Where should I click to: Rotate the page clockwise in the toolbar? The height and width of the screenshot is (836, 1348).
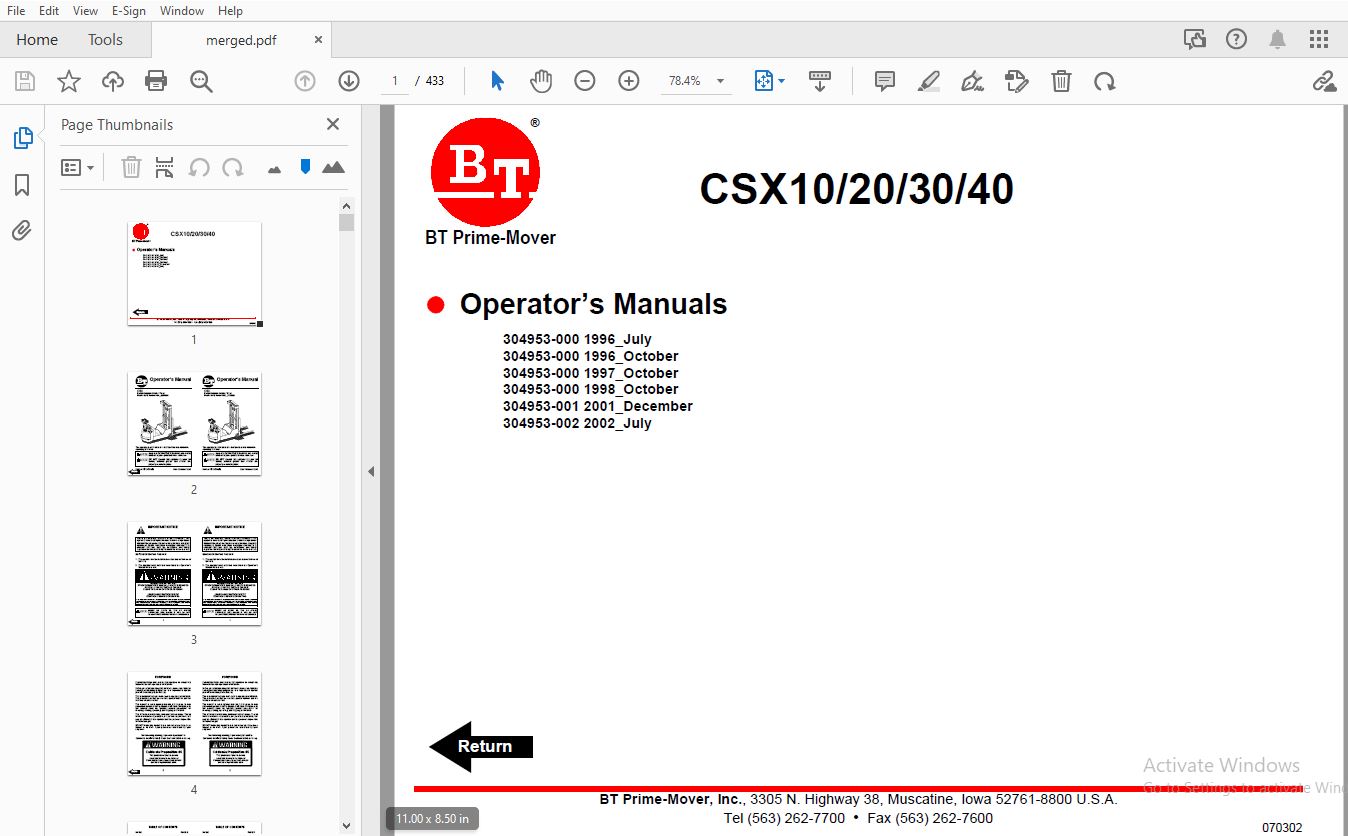pos(1105,81)
